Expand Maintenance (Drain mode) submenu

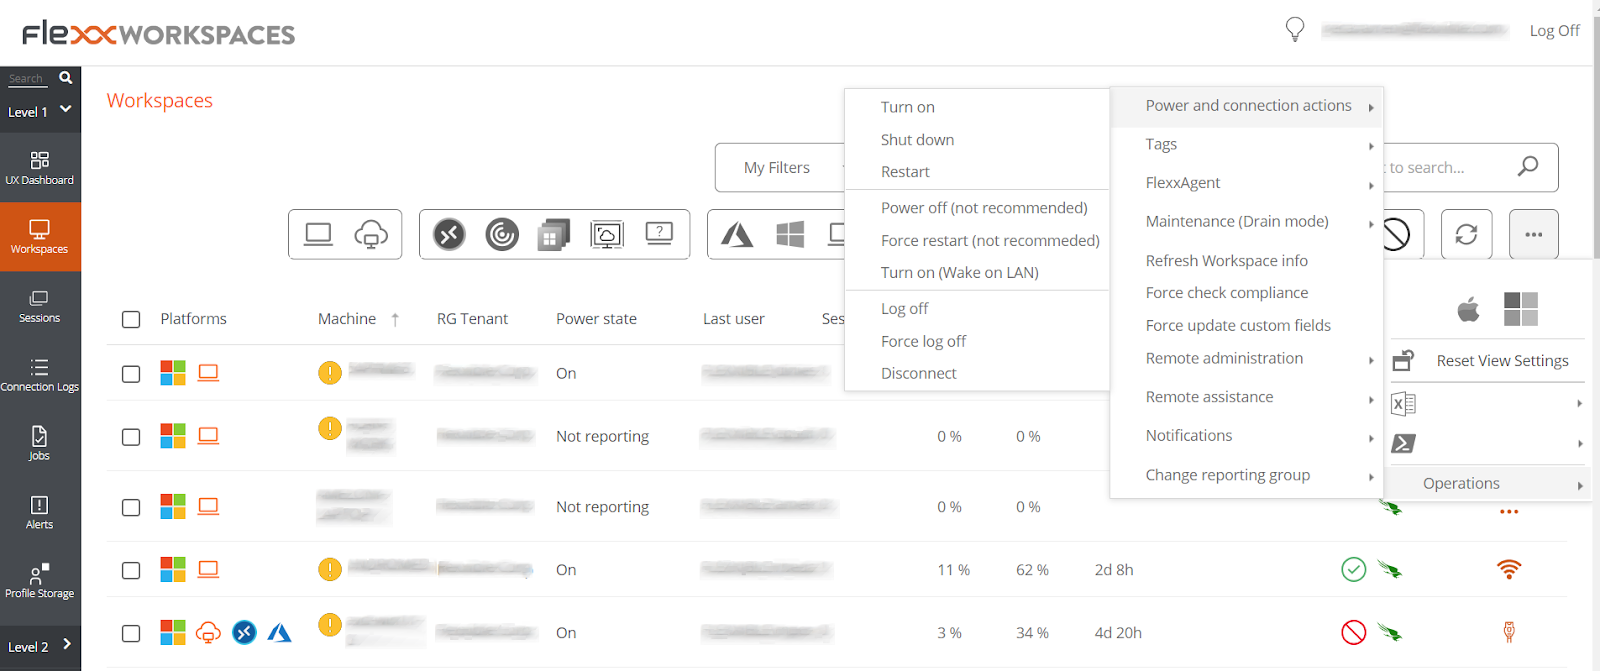(x=1246, y=222)
